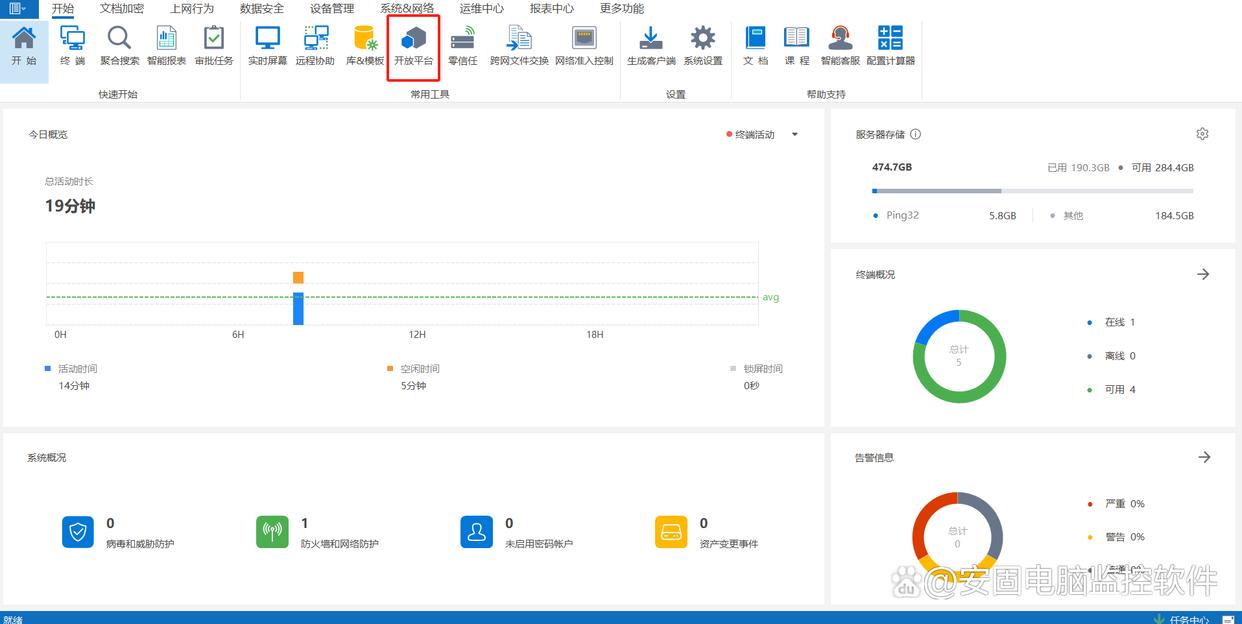Open the 智能客服 support icon
Screen dimensions: 1242x624
tap(840, 46)
